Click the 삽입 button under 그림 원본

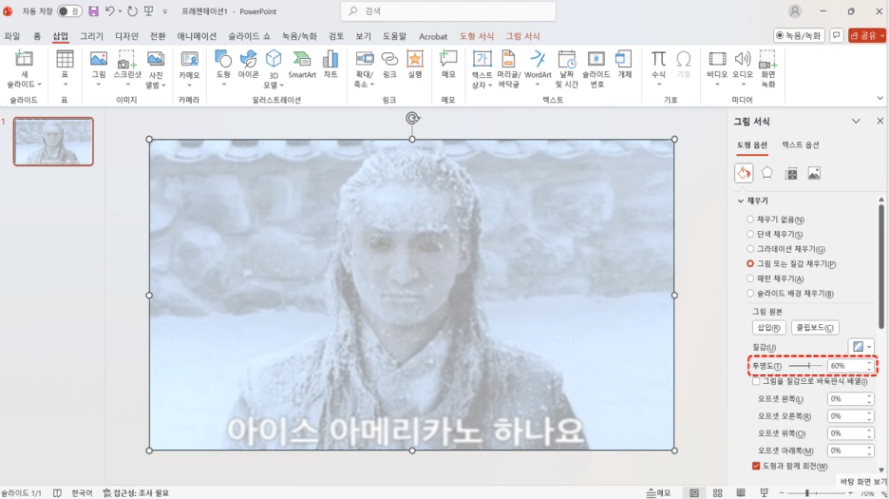[768, 327]
